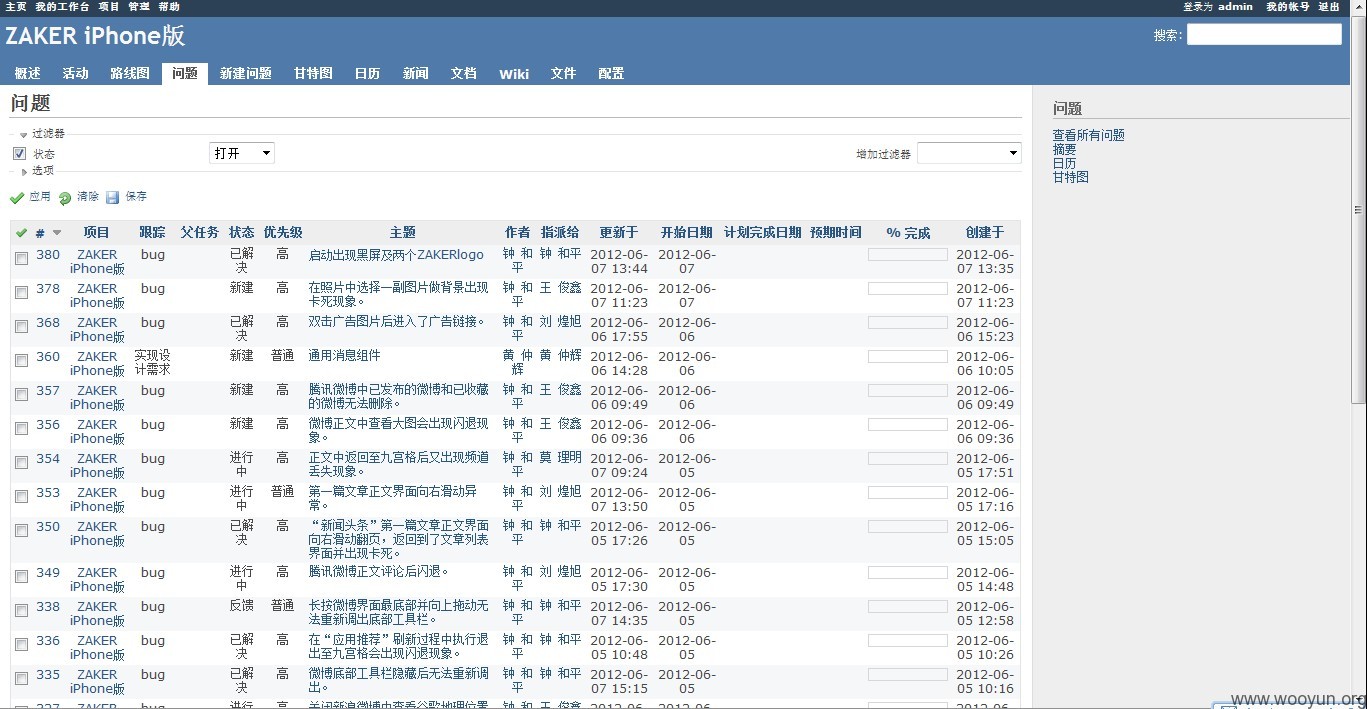The width and height of the screenshot is (1367, 709).
Task: Check the box for issue 336
Action: click(x=21, y=644)
